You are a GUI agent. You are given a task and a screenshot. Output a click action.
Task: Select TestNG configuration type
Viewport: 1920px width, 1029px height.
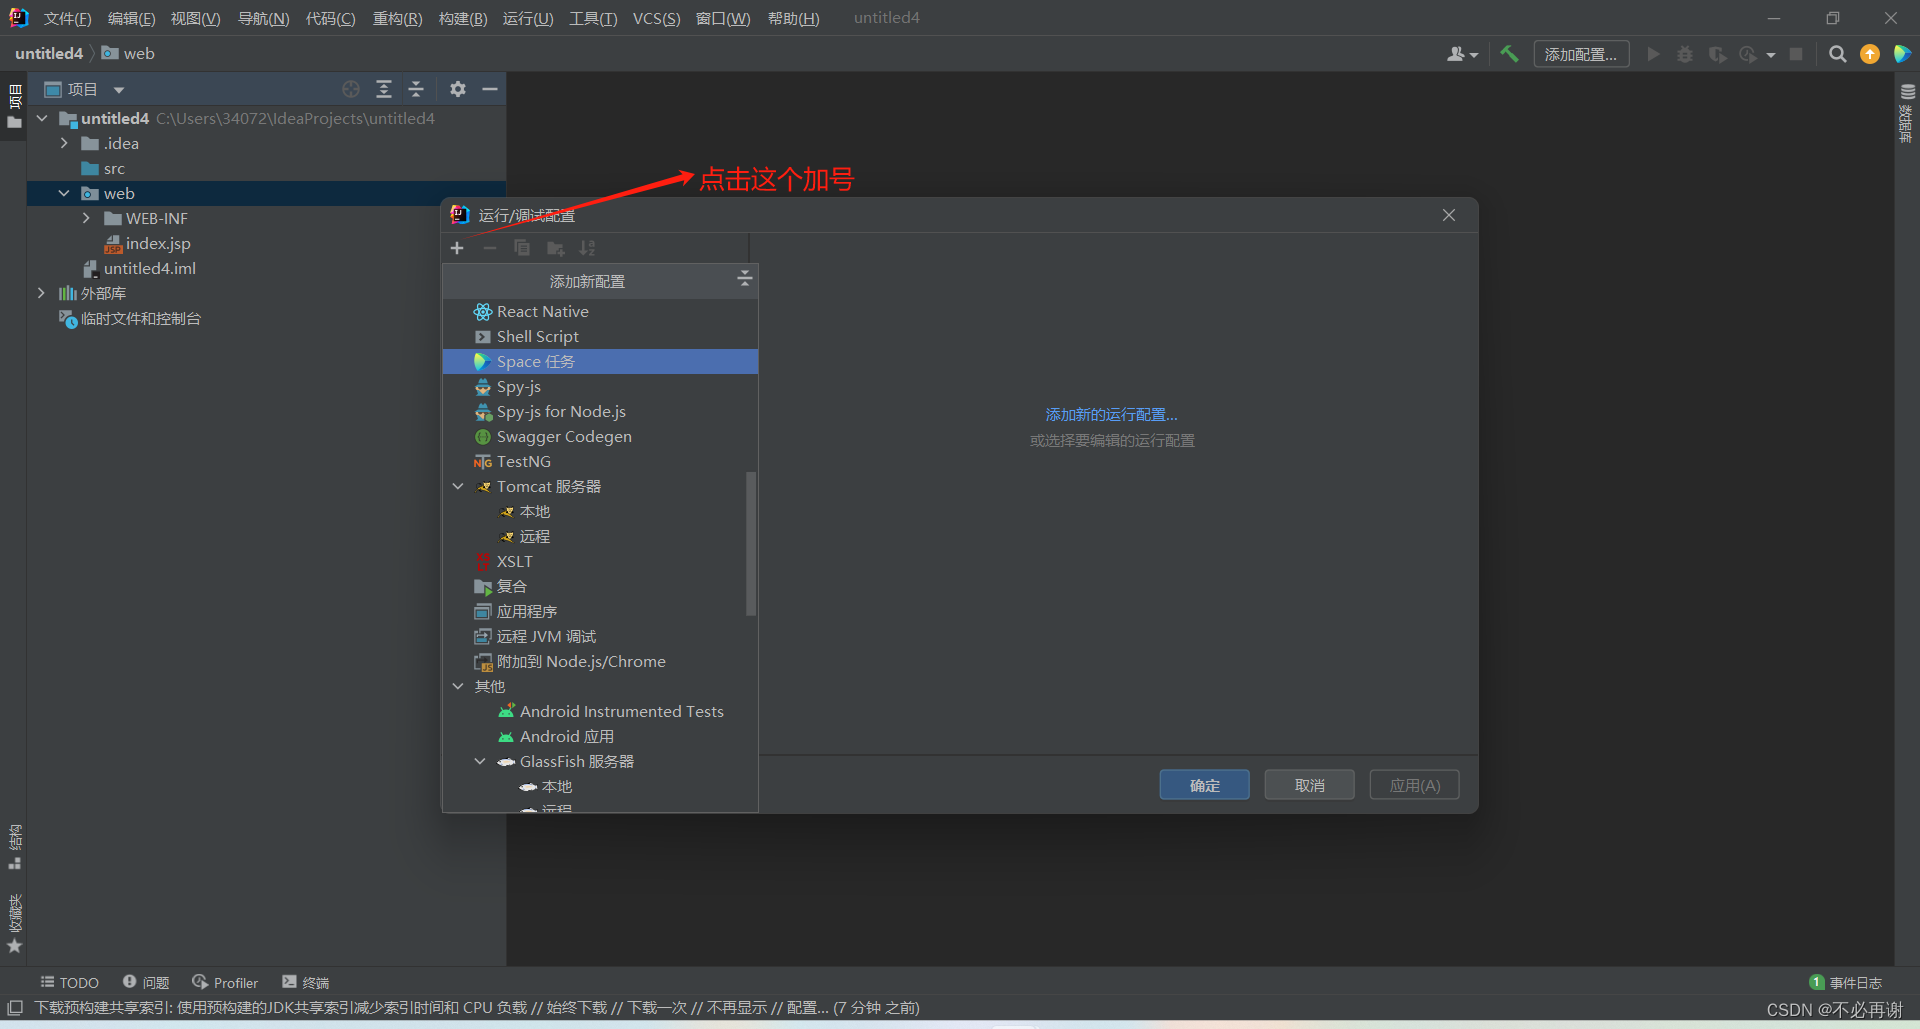point(600,462)
